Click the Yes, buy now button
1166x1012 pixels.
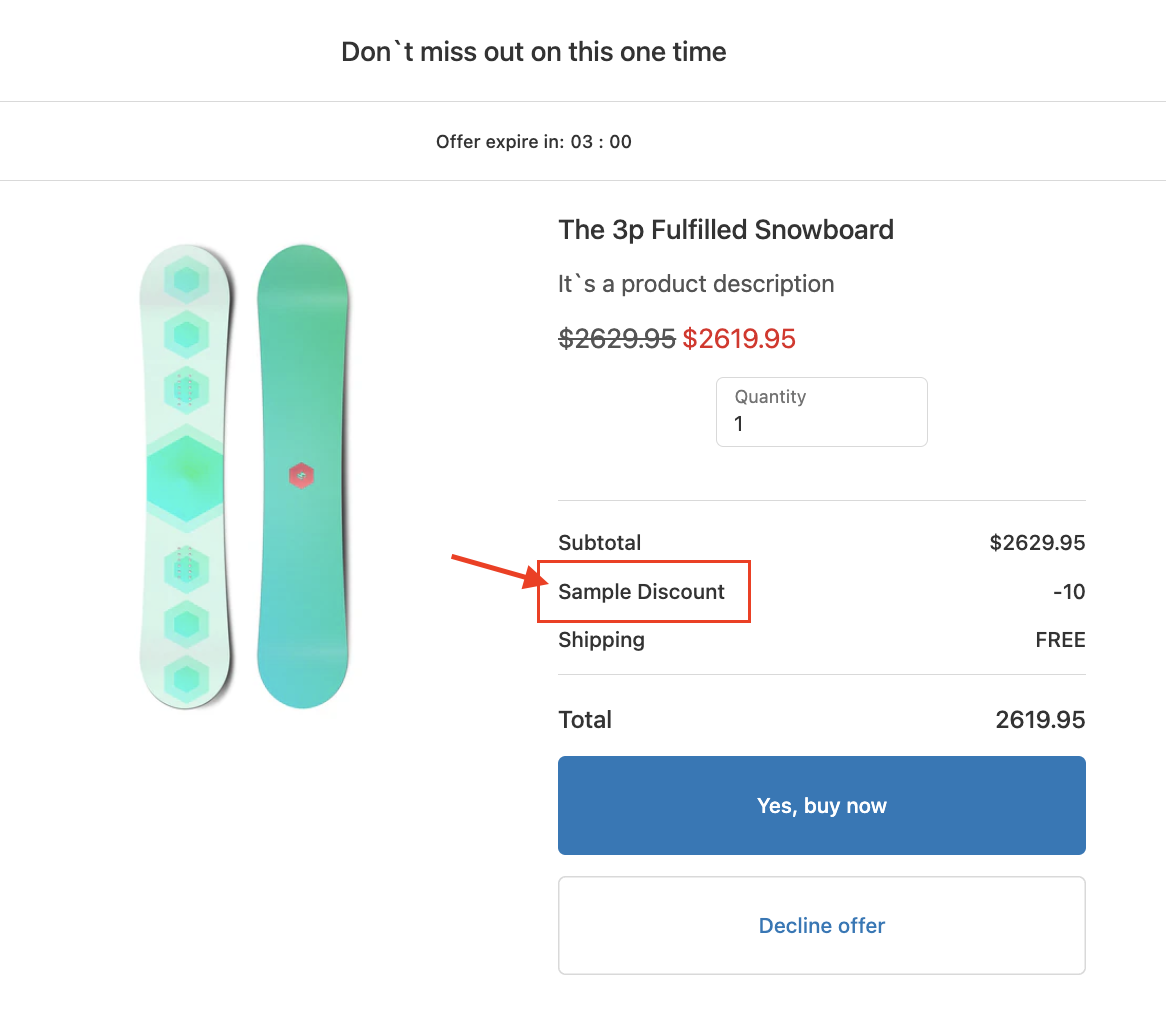[821, 806]
